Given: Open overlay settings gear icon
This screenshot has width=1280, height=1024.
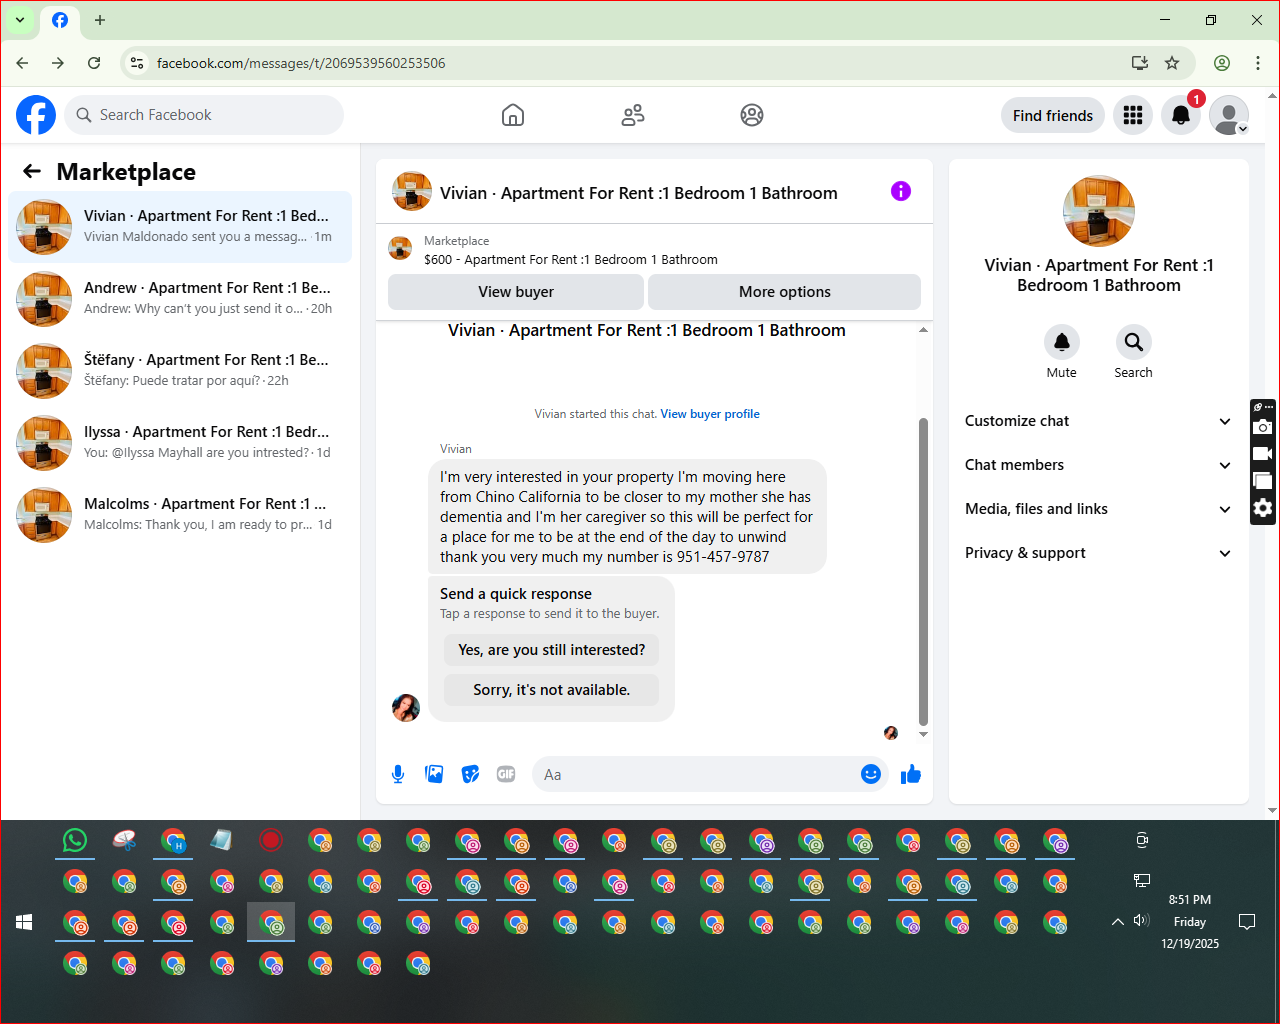Looking at the screenshot, I should coord(1263,508).
